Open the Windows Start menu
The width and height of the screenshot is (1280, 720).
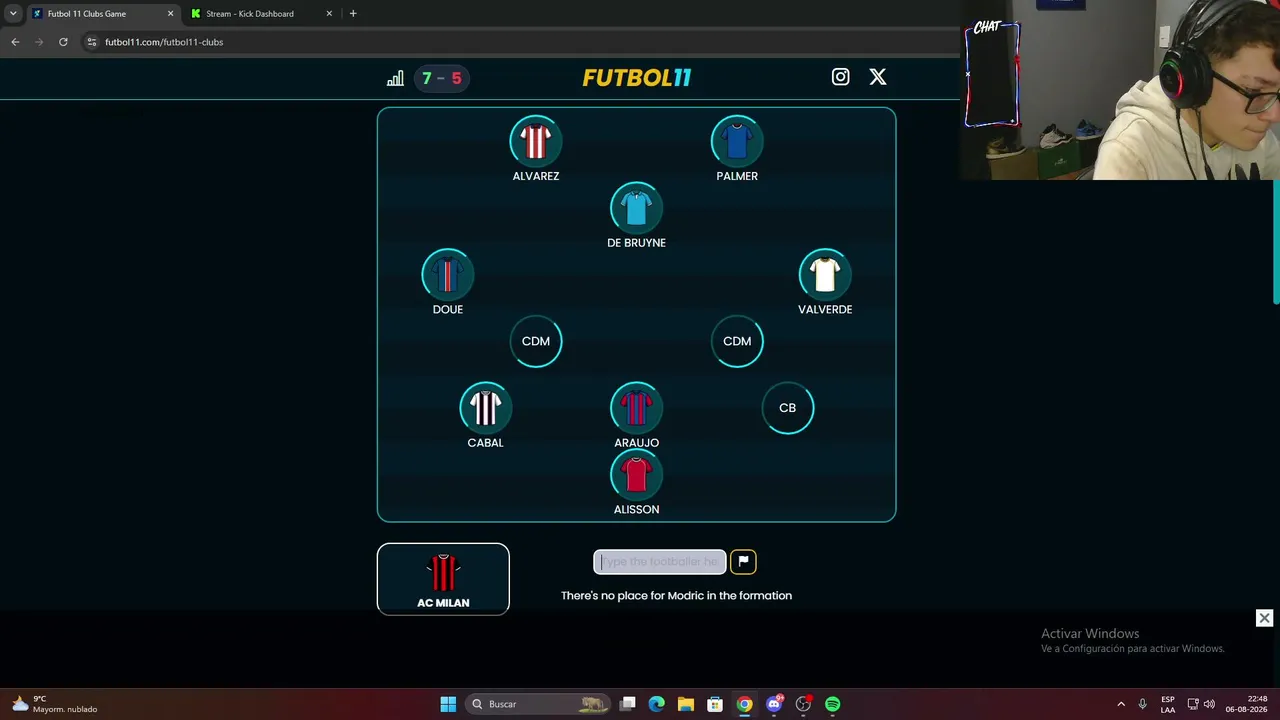(x=448, y=704)
